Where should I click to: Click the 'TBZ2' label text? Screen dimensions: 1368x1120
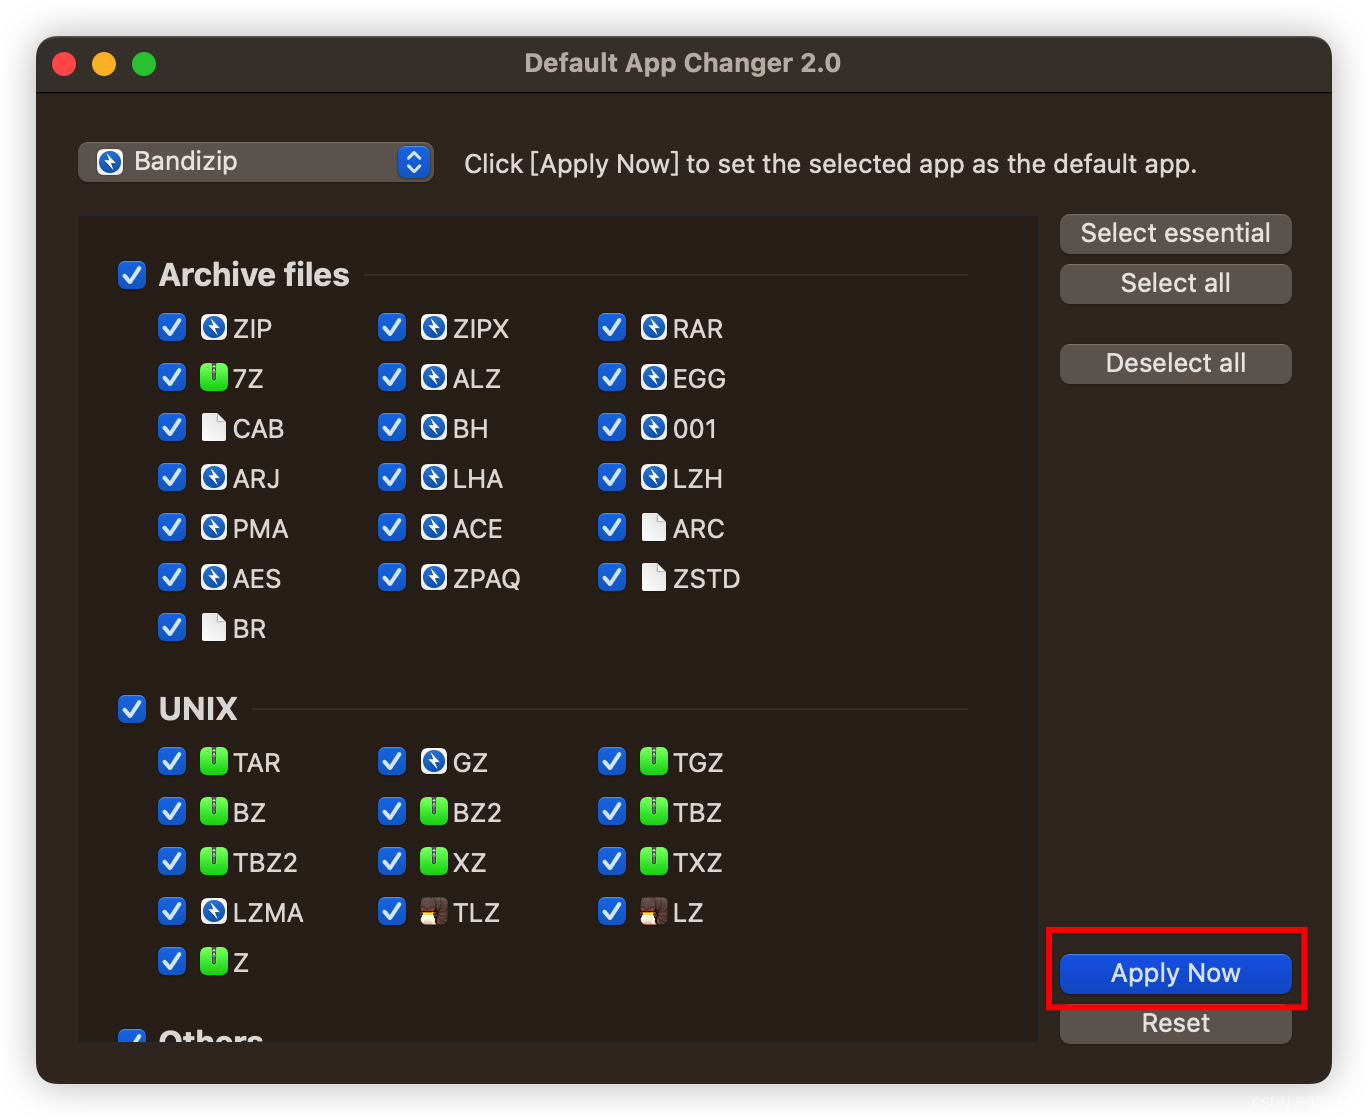point(265,863)
